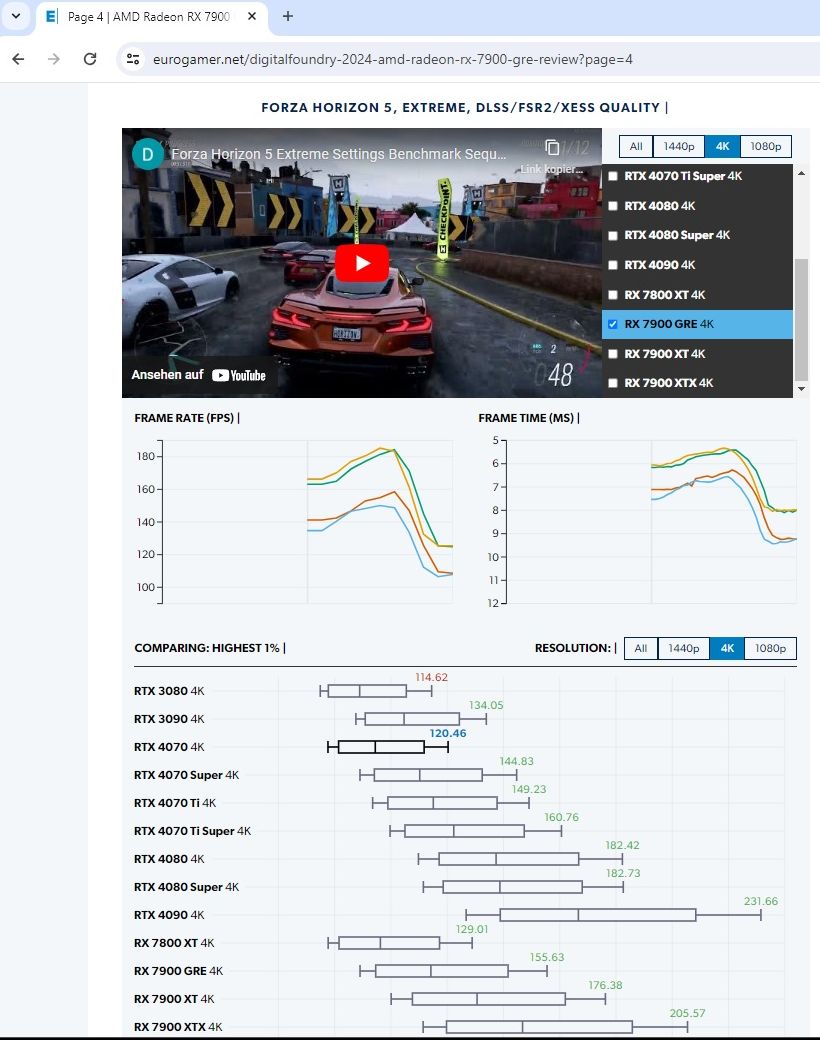Click the browser forward arrow
Image resolution: width=820 pixels, height=1040 pixels.
[54, 59]
